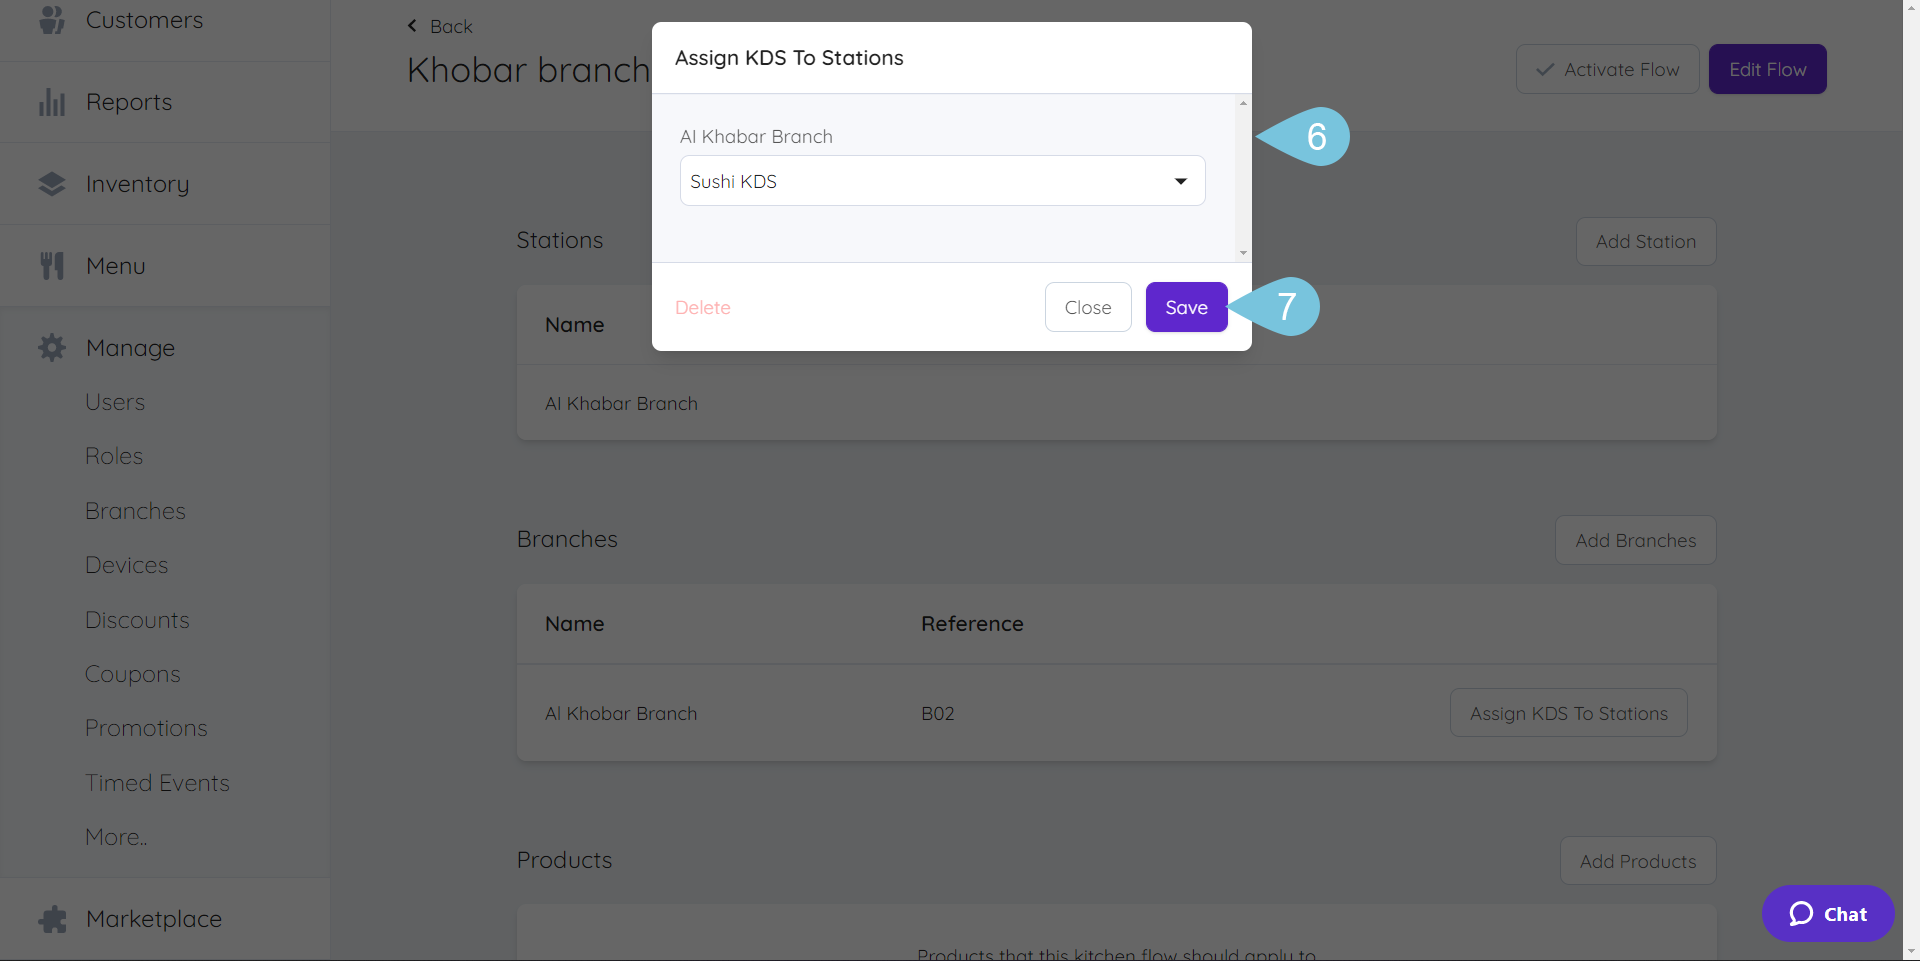Click the Back chevron arrow icon
Screen dimensions: 1920x961
click(x=412, y=26)
